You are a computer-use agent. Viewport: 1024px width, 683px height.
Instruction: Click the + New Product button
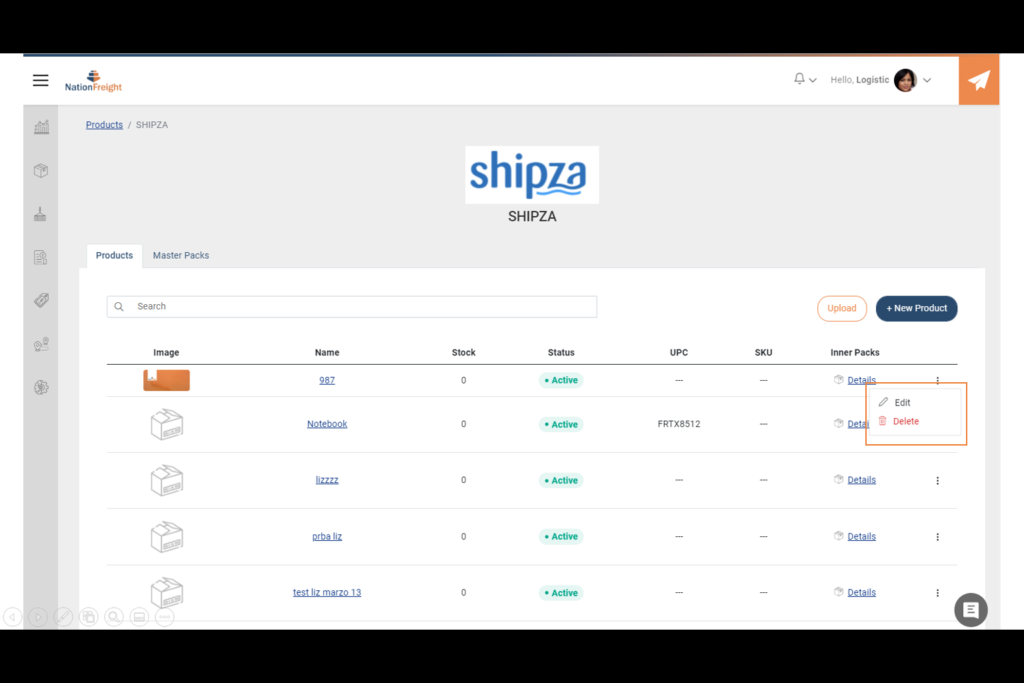(916, 308)
